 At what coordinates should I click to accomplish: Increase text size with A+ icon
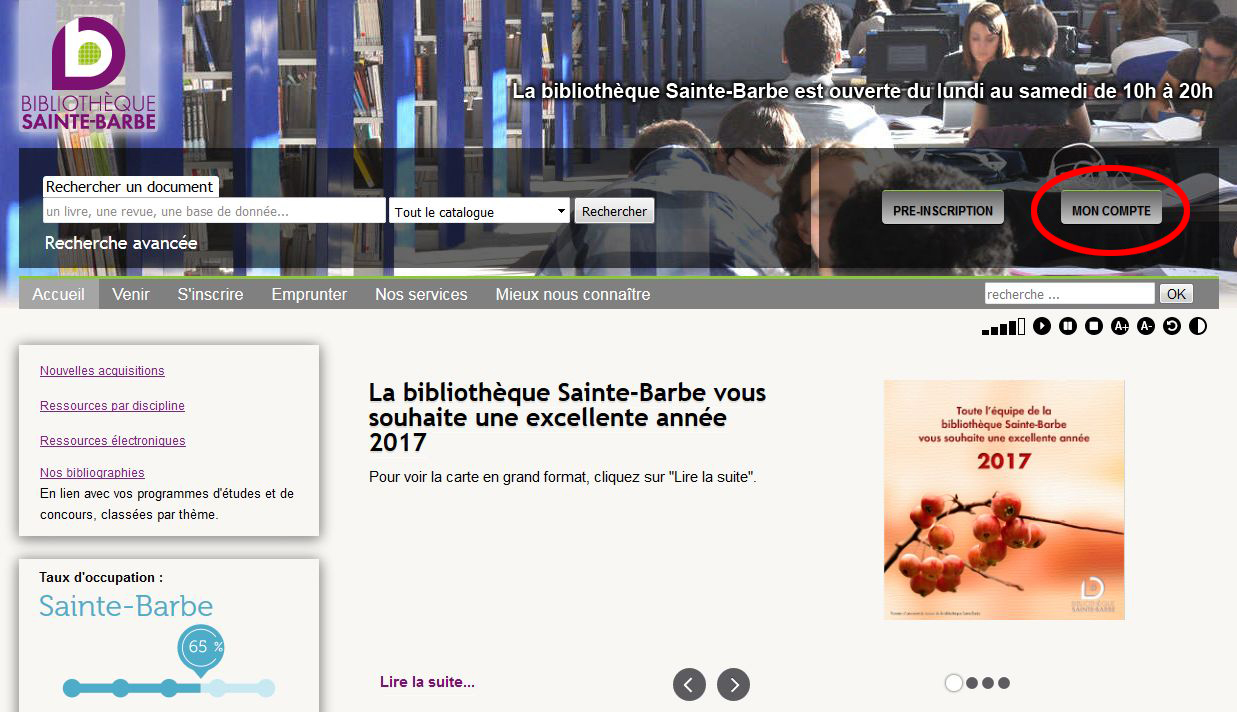pyautogui.click(x=1120, y=326)
